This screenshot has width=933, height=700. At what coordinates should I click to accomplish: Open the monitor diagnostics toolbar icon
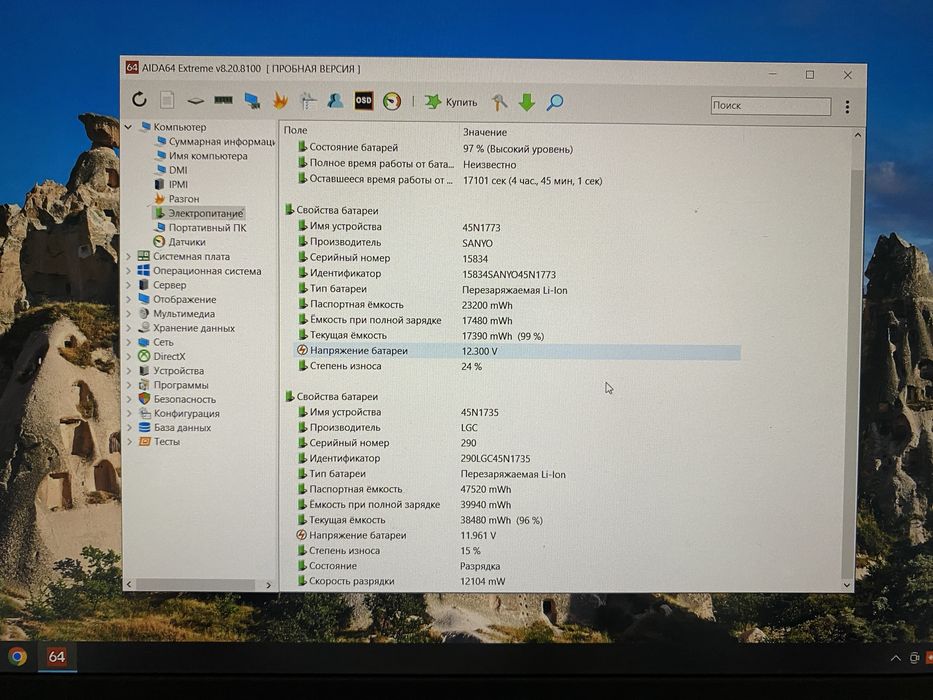[x=252, y=101]
